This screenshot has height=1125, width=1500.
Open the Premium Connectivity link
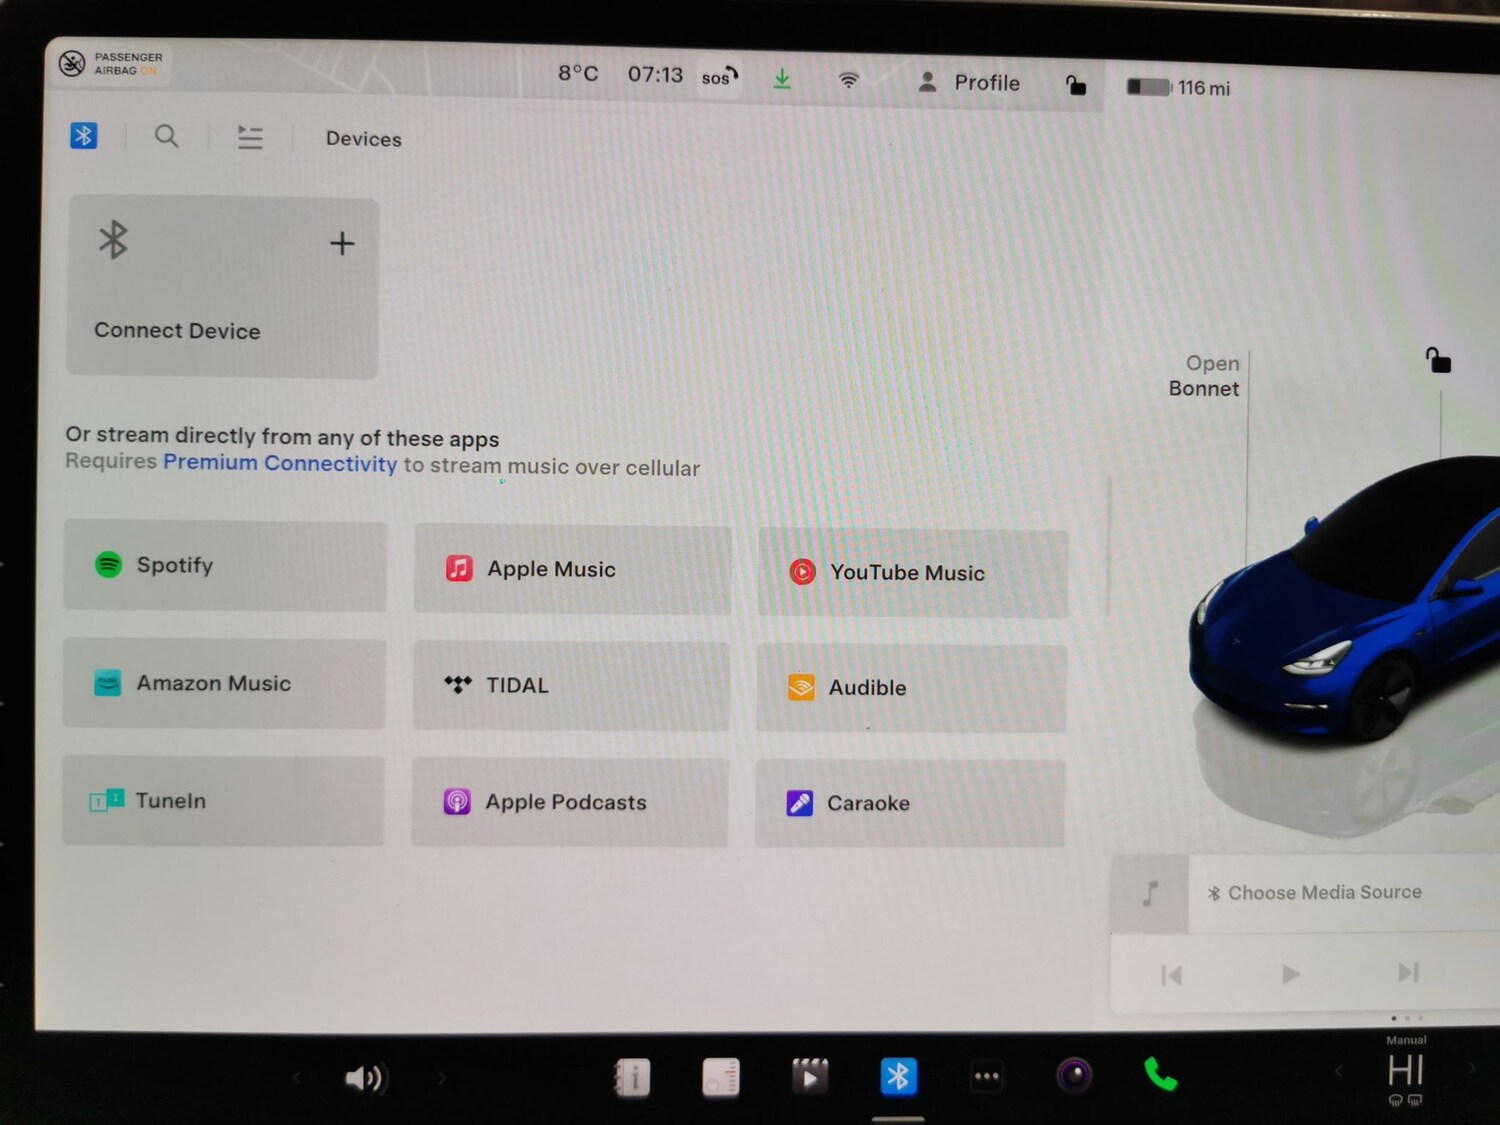click(280, 463)
